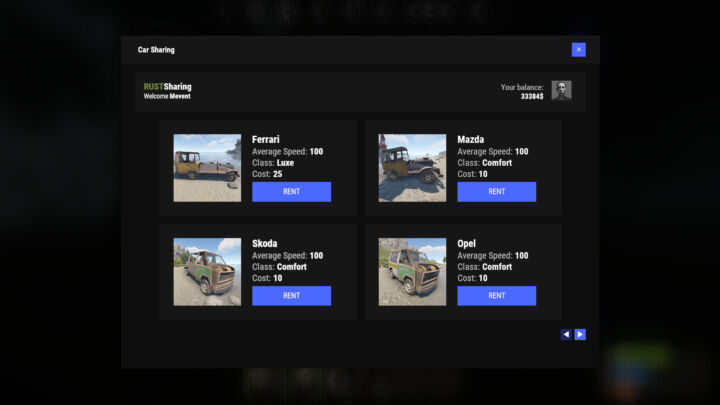720x405 pixels.
Task: Open the Skoda car image
Action: [207, 271]
